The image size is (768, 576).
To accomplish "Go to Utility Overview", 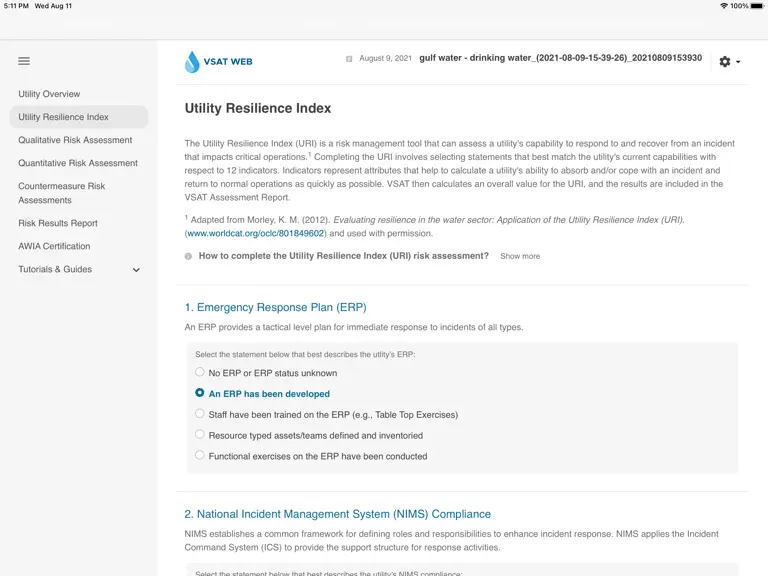I will tap(49, 94).
